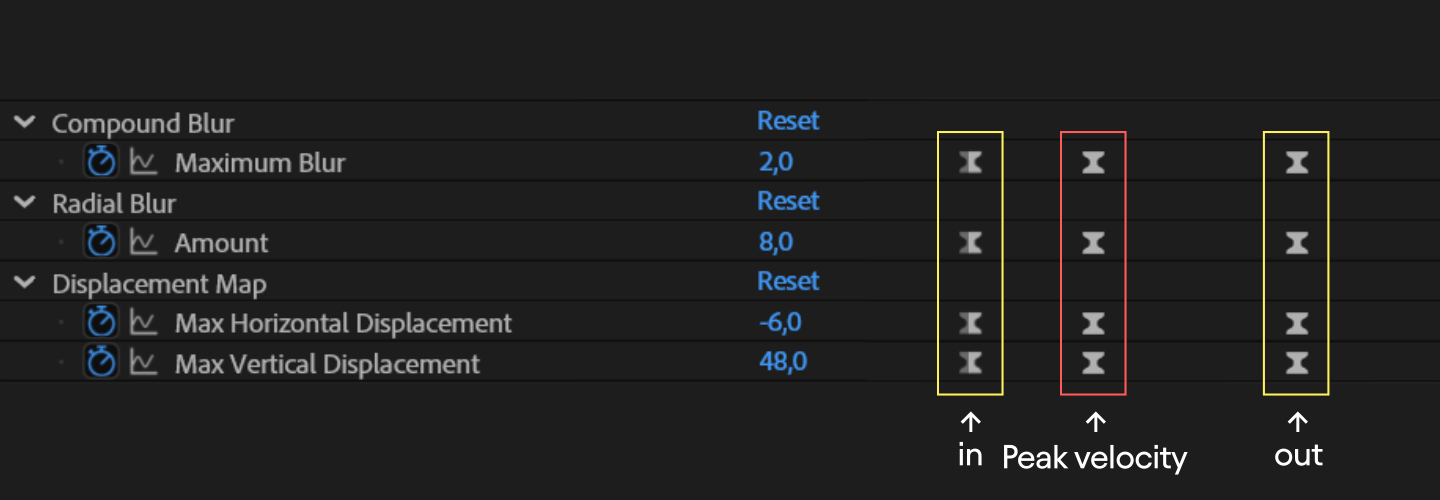Toggle stopwatch for Max Vertical Displacement

pos(101,362)
